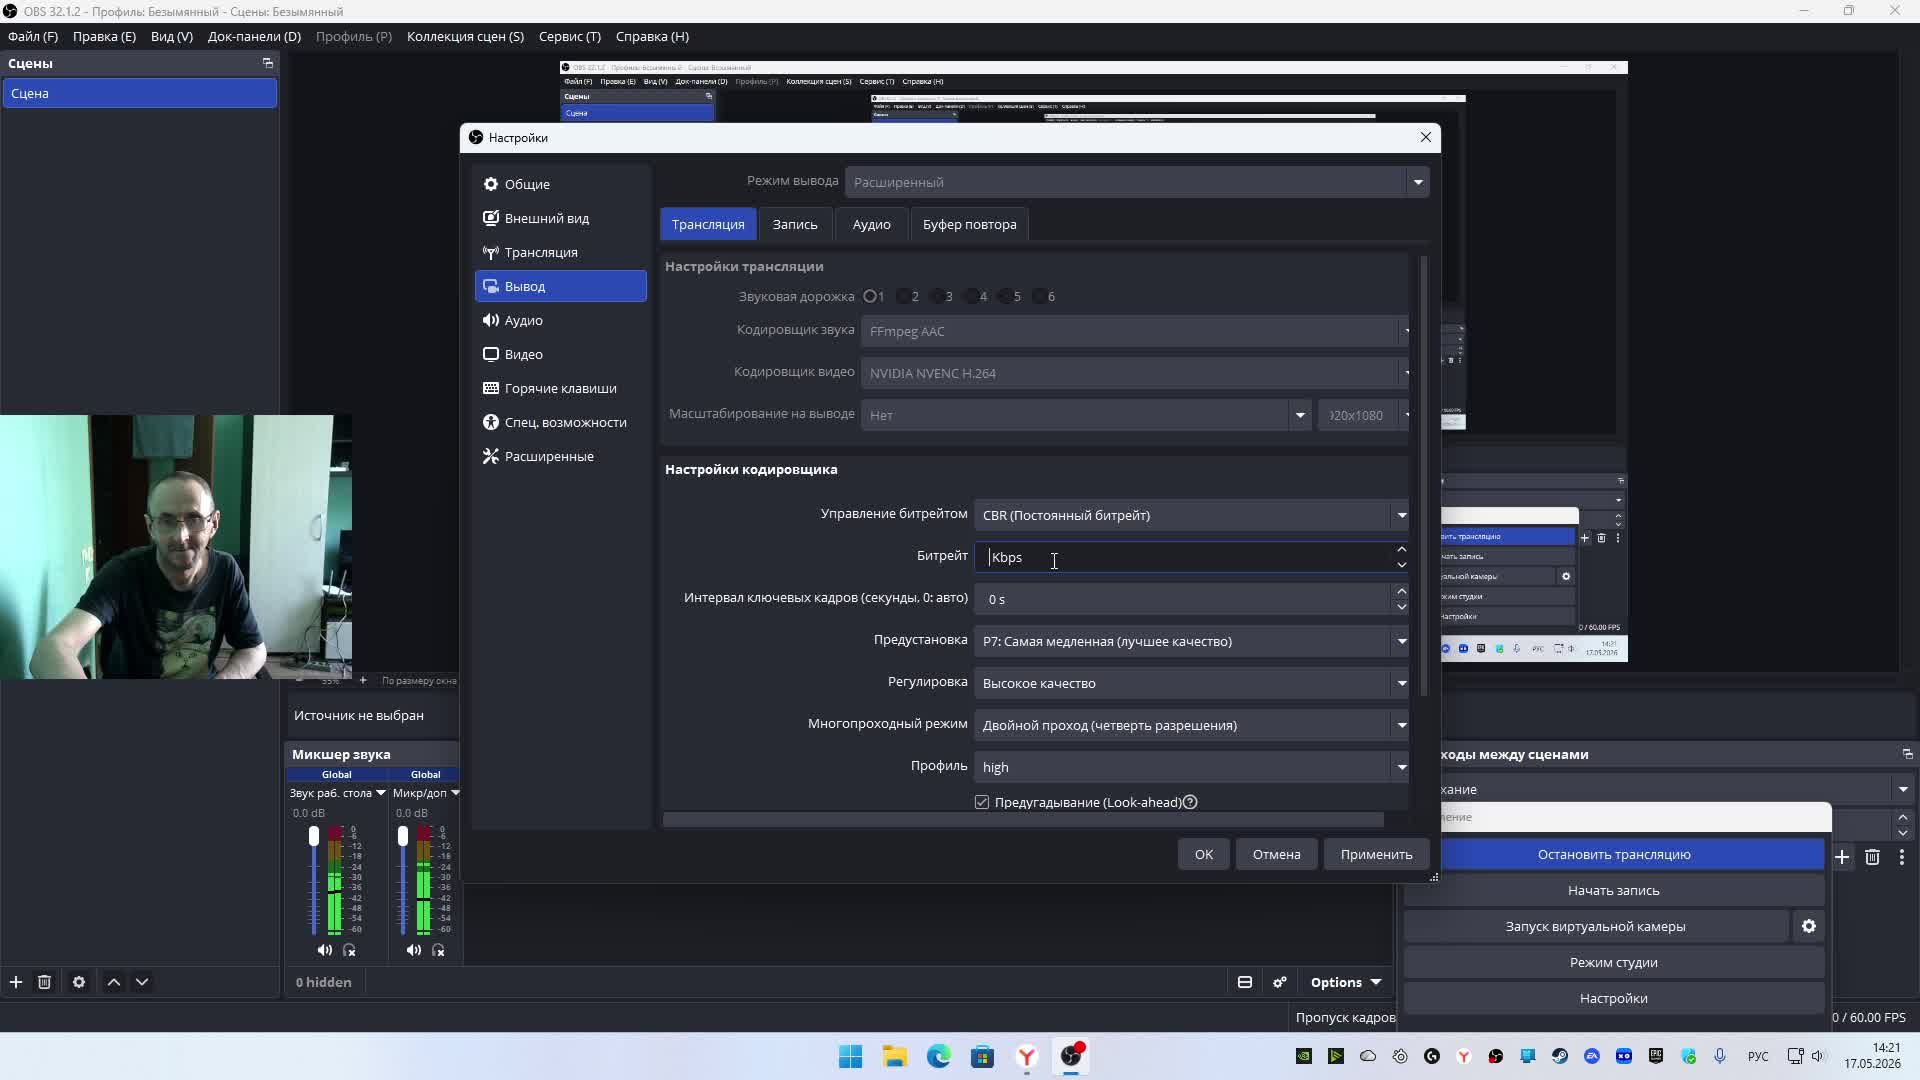Image resolution: width=1920 pixels, height=1080 pixels.
Task: Click Отмена to cancel settings
Action: click(x=1277, y=854)
